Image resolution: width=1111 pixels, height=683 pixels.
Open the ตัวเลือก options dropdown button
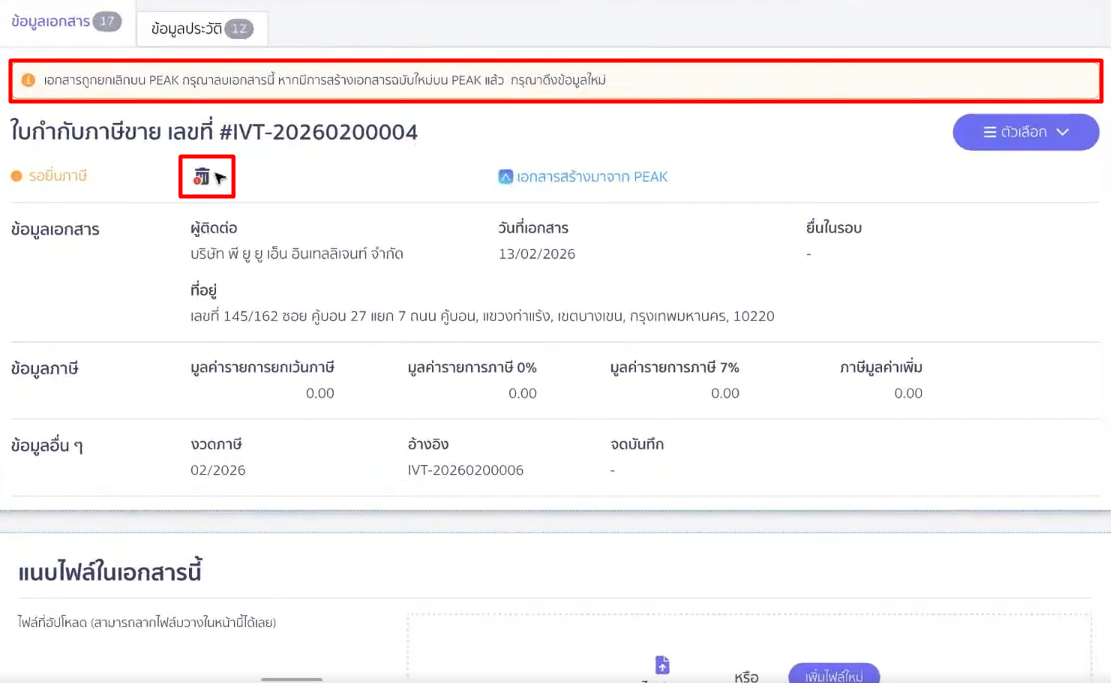point(1025,132)
